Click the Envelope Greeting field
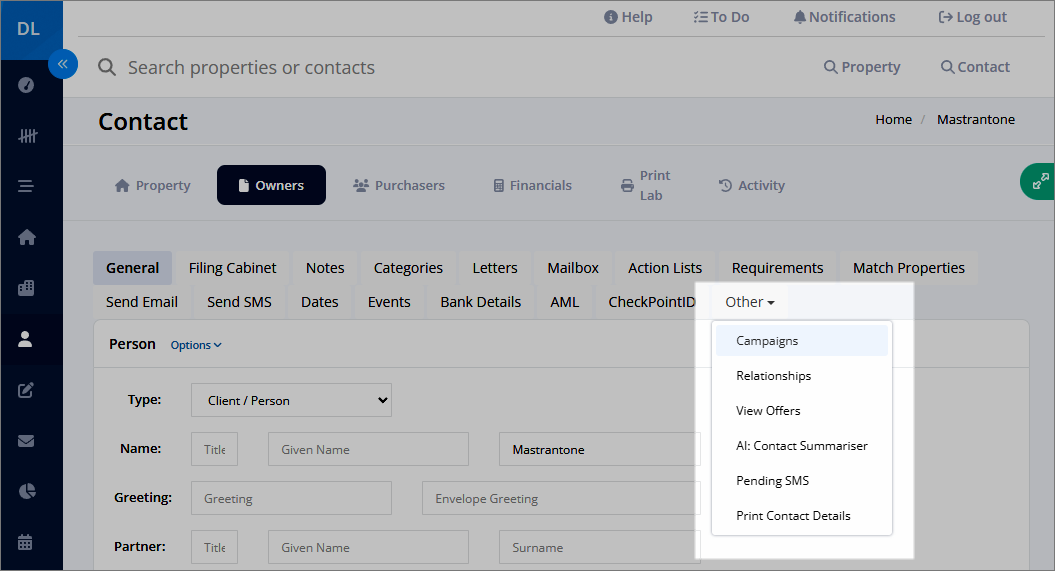Viewport: 1055px width, 571px height. pyautogui.click(x=561, y=498)
